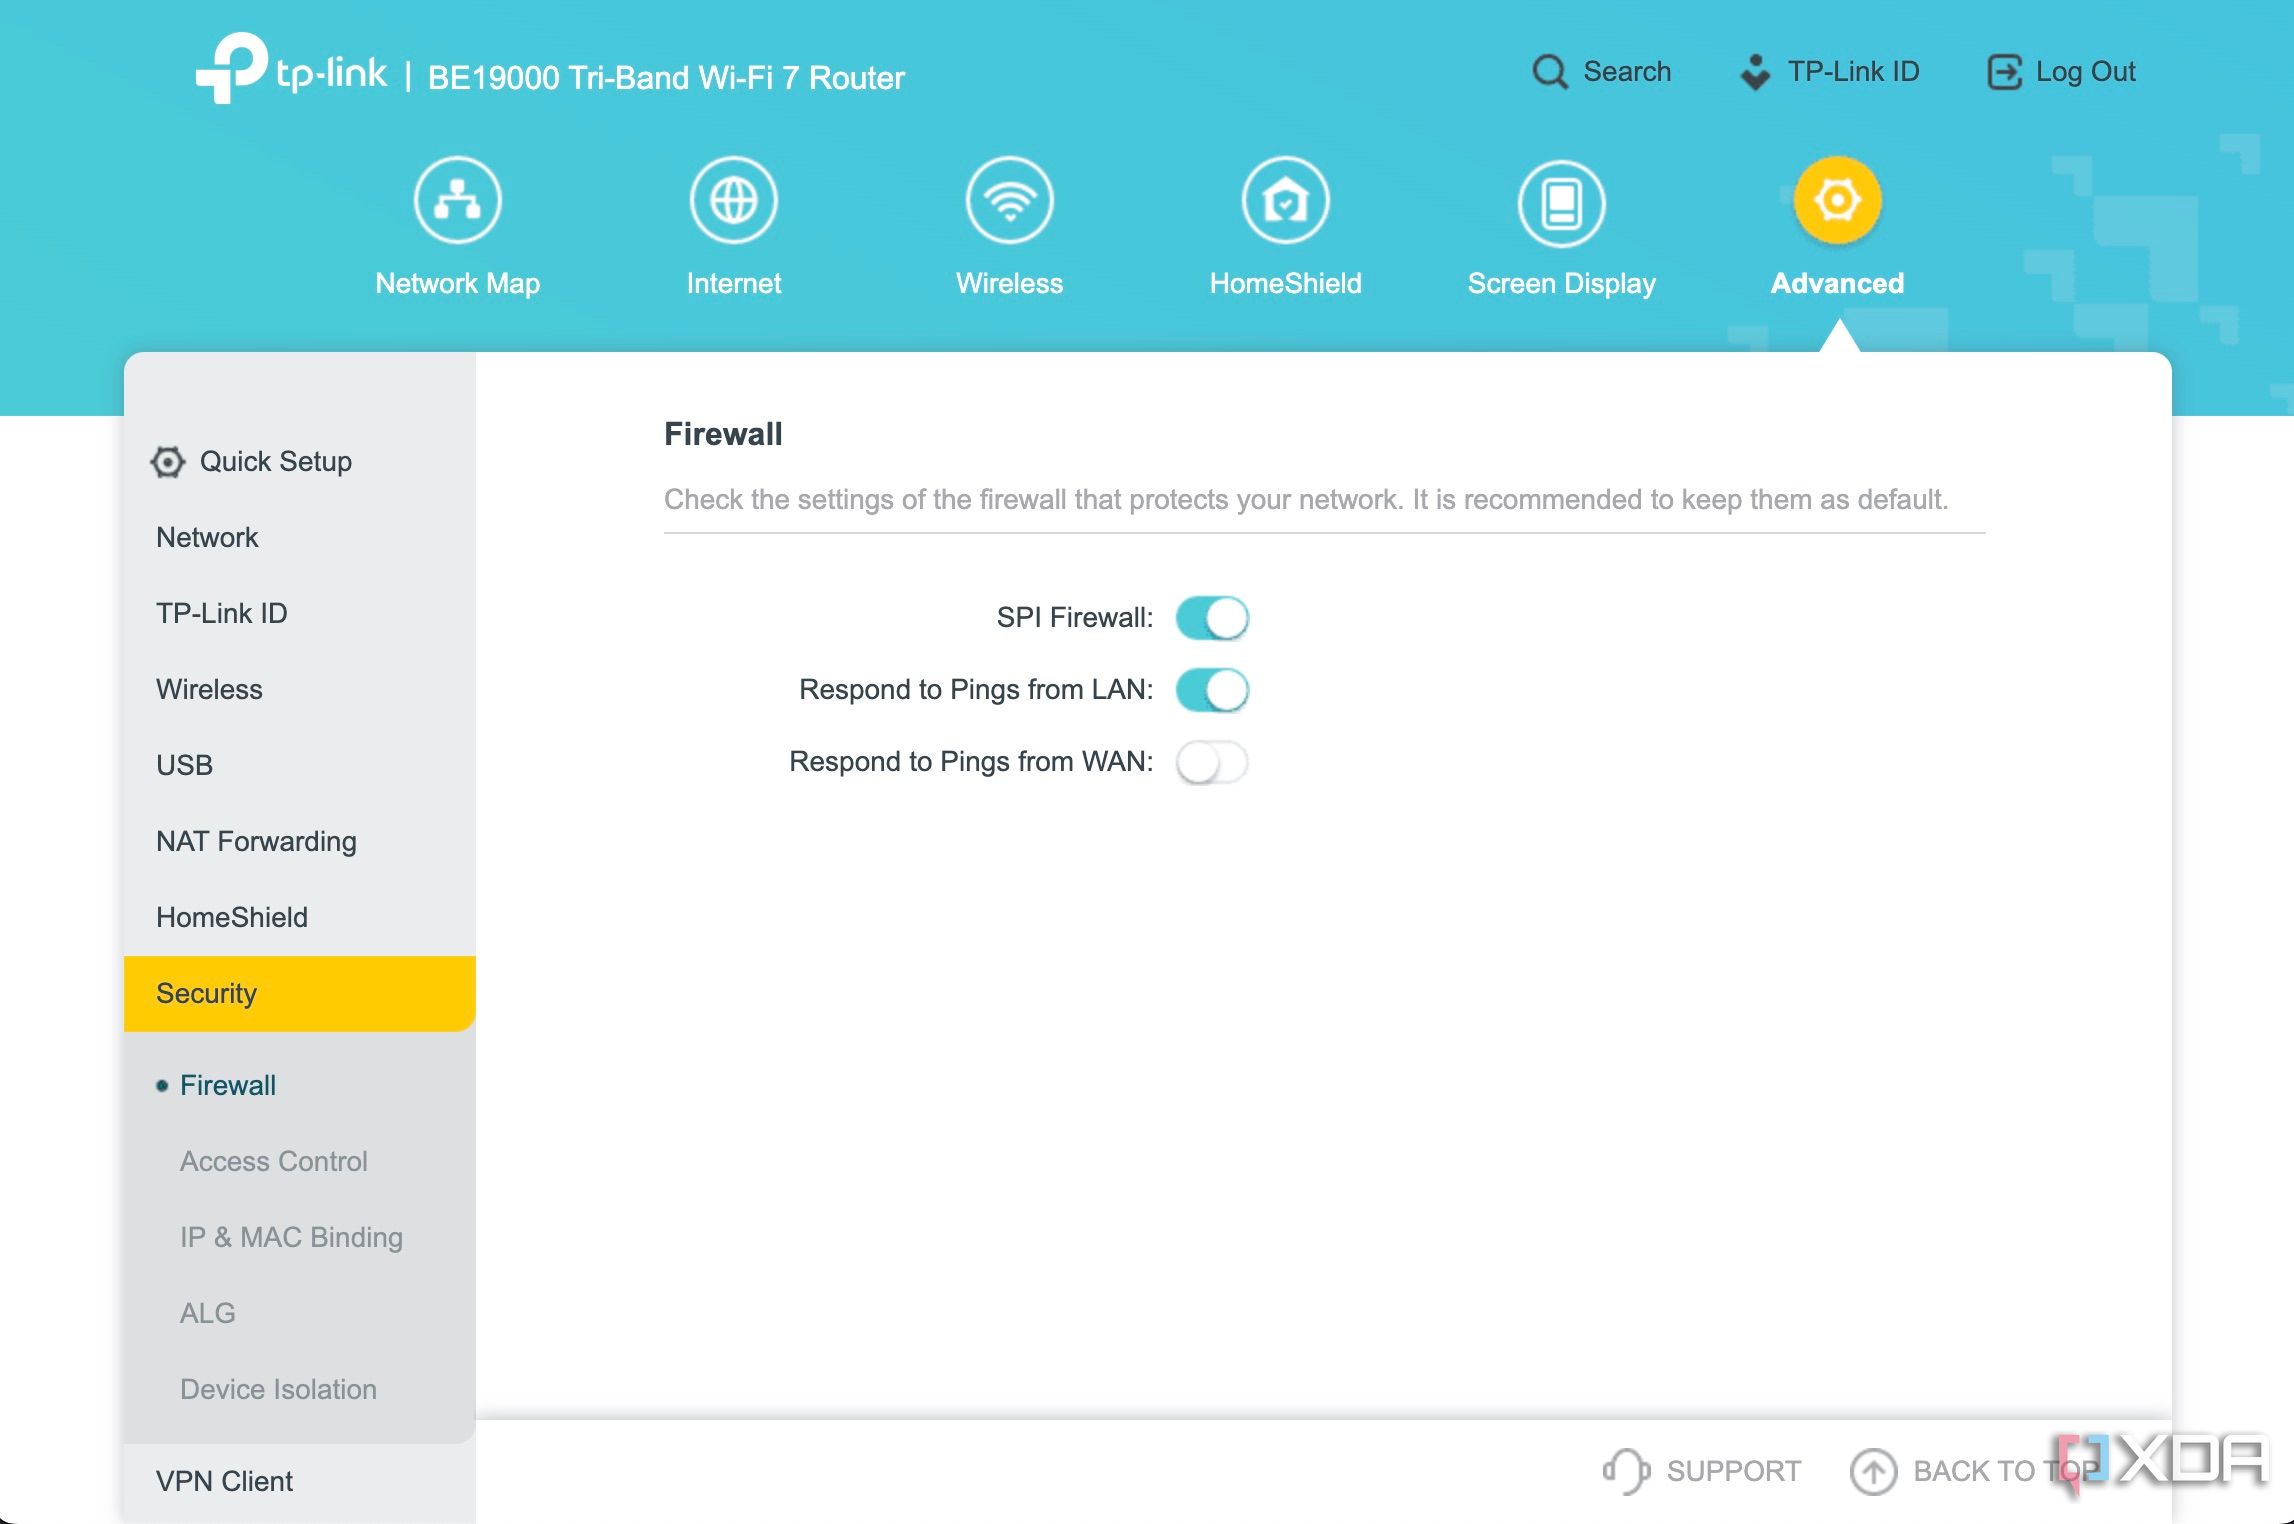This screenshot has height=1524, width=2294.
Task: Select the Firewall submenu item
Action: pos(226,1083)
